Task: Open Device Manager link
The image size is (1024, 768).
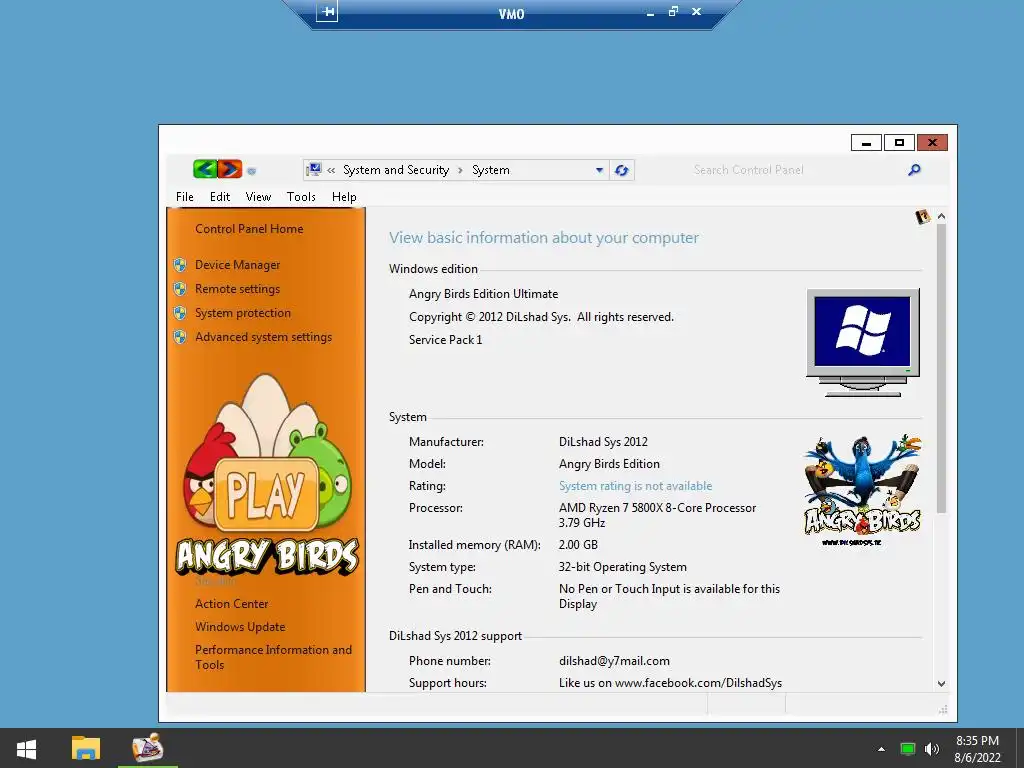Action: (237, 264)
